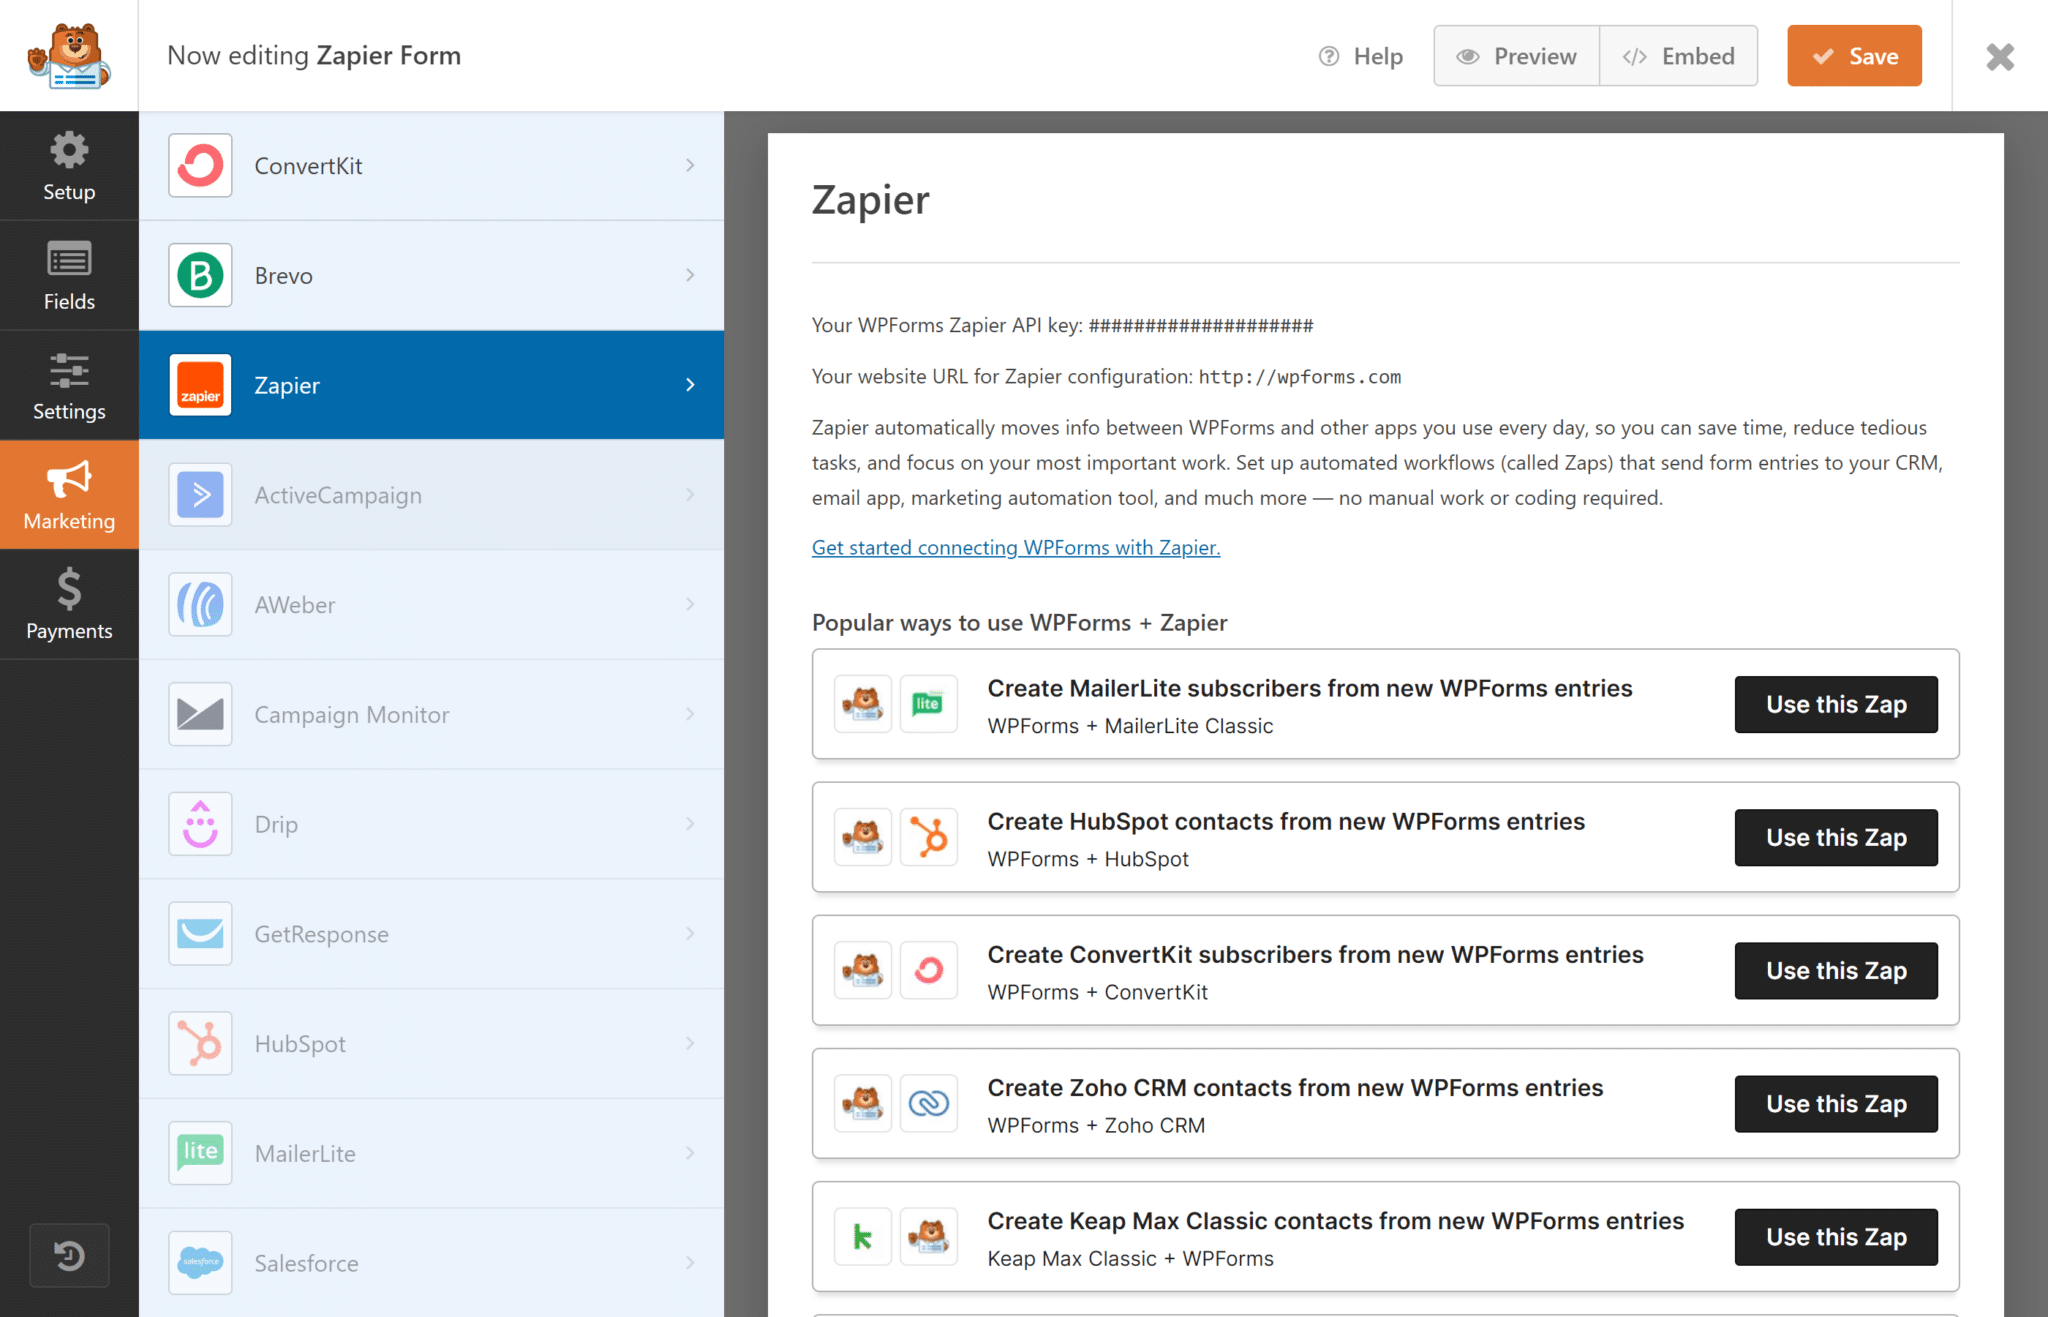2048x1317 pixels.
Task: Open the Setup panel via gear icon
Action: pos(69,148)
